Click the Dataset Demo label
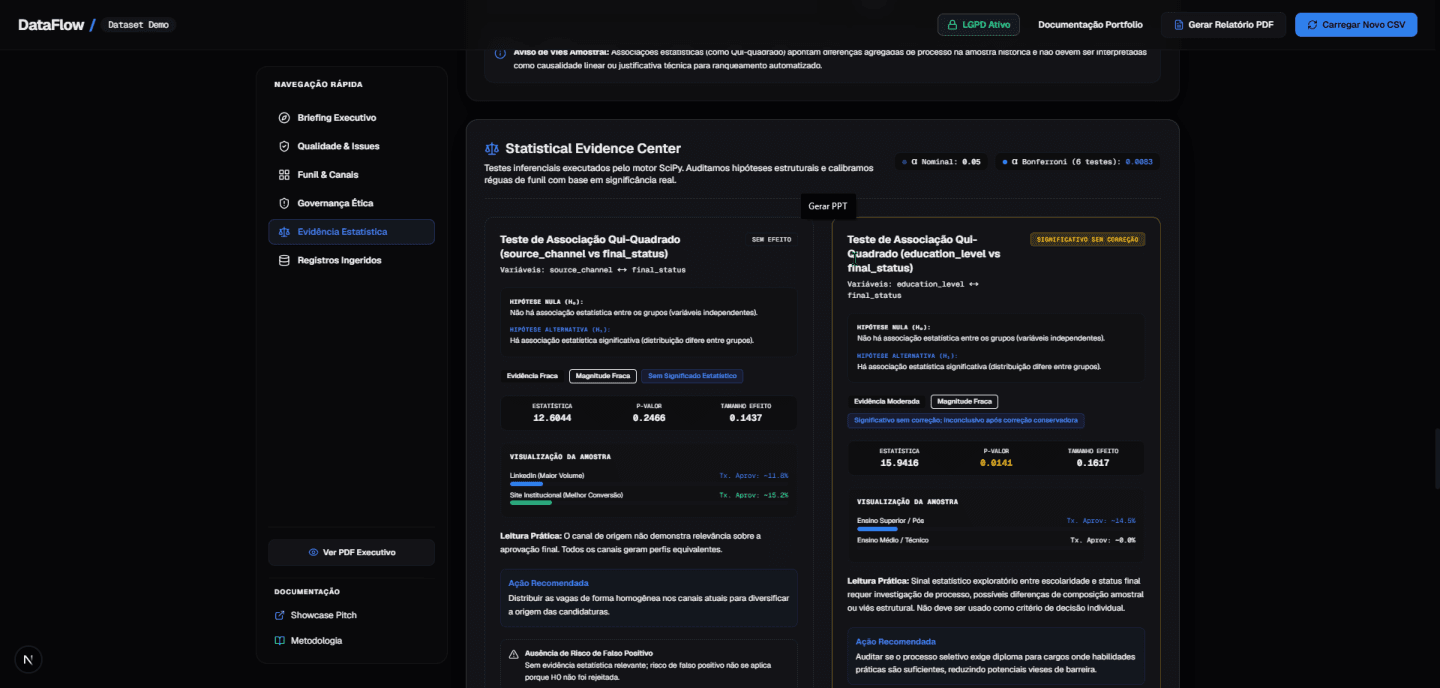The width and height of the screenshot is (1440, 688). (x=138, y=24)
